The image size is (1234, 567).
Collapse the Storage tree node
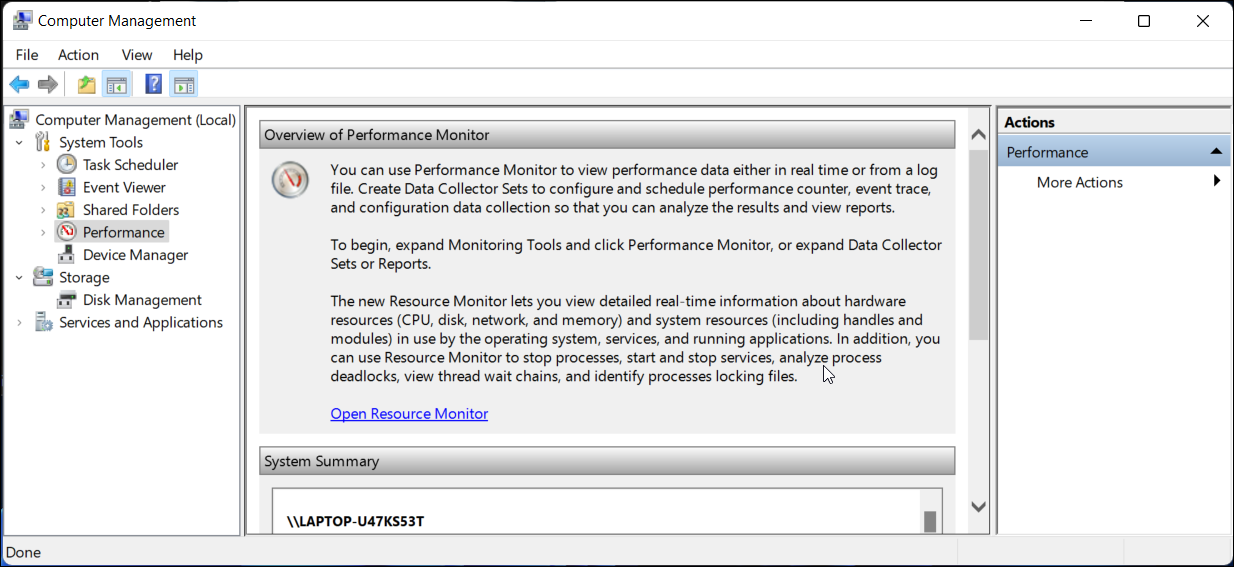tap(19, 278)
